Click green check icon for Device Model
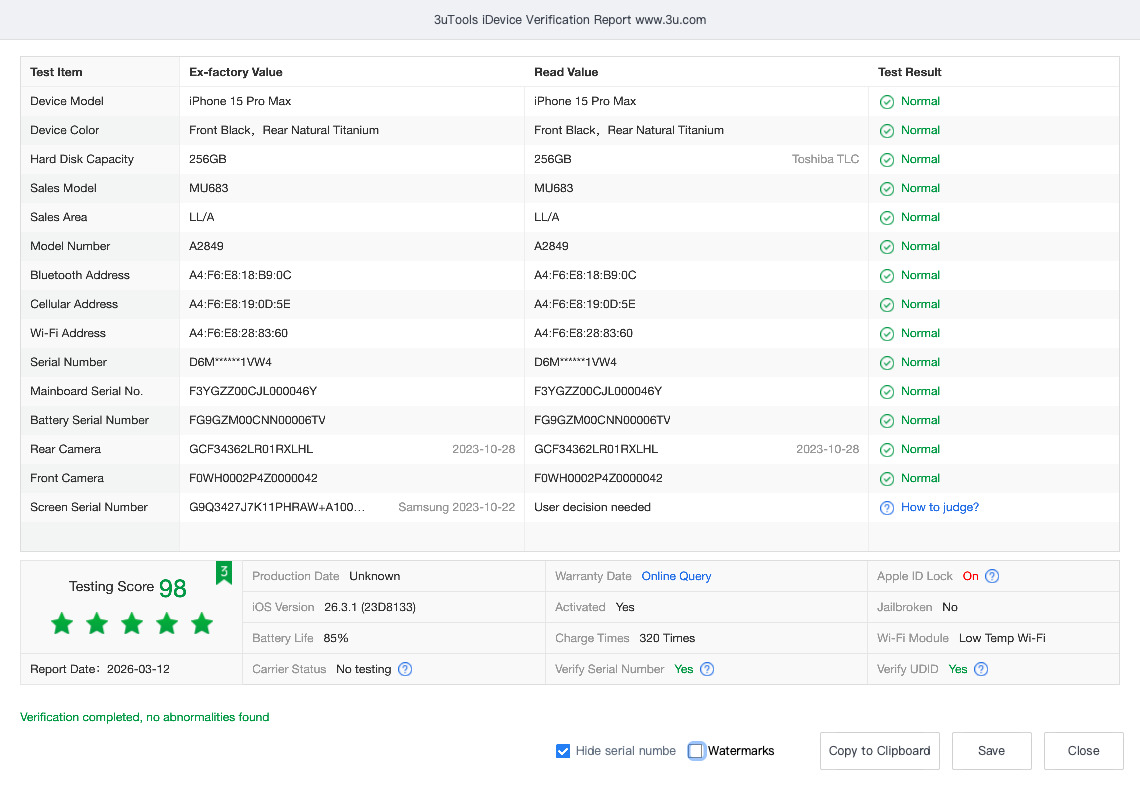The image size is (1140, 786). point(886,102)
